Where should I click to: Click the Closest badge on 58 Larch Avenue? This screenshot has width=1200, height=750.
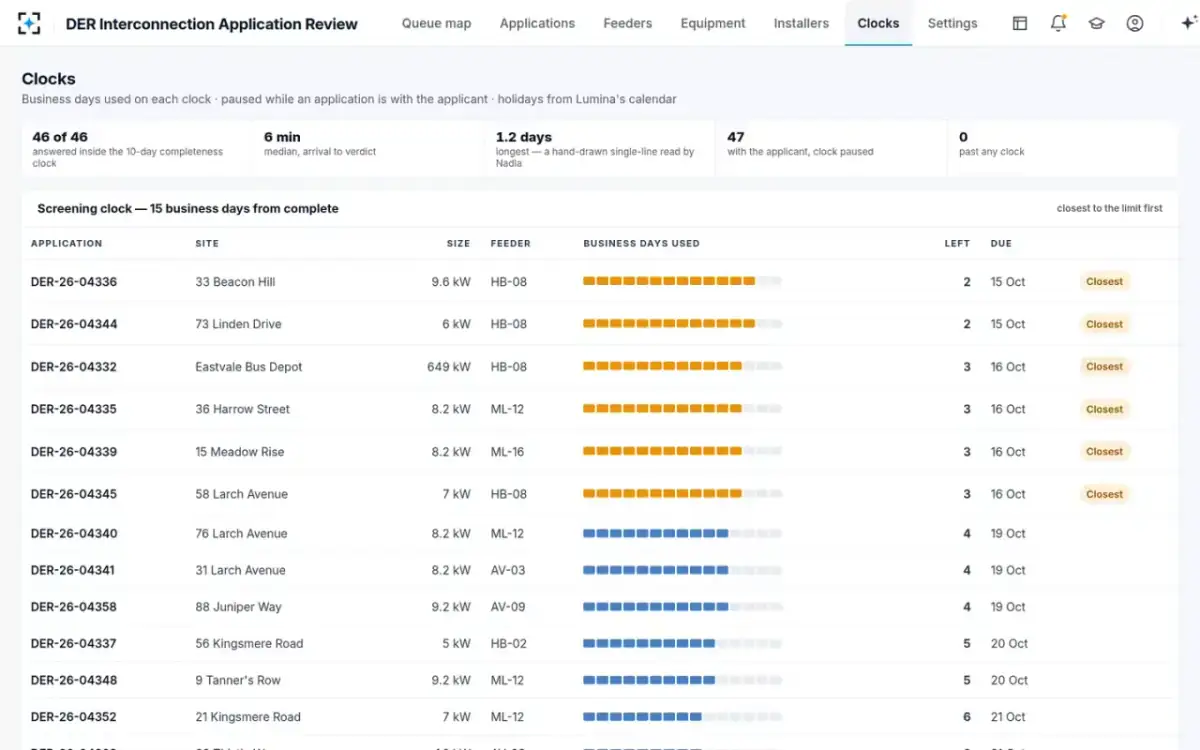point(1104,494)
